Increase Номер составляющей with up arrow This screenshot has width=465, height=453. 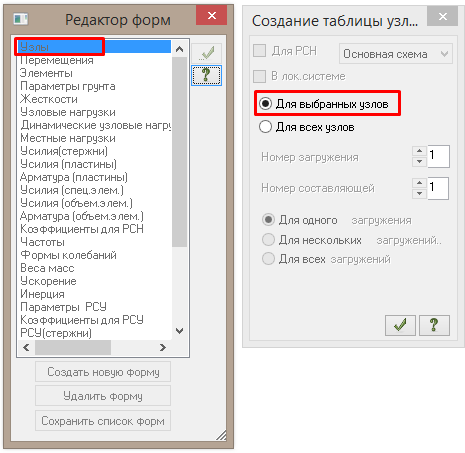[x=419, y=183]
